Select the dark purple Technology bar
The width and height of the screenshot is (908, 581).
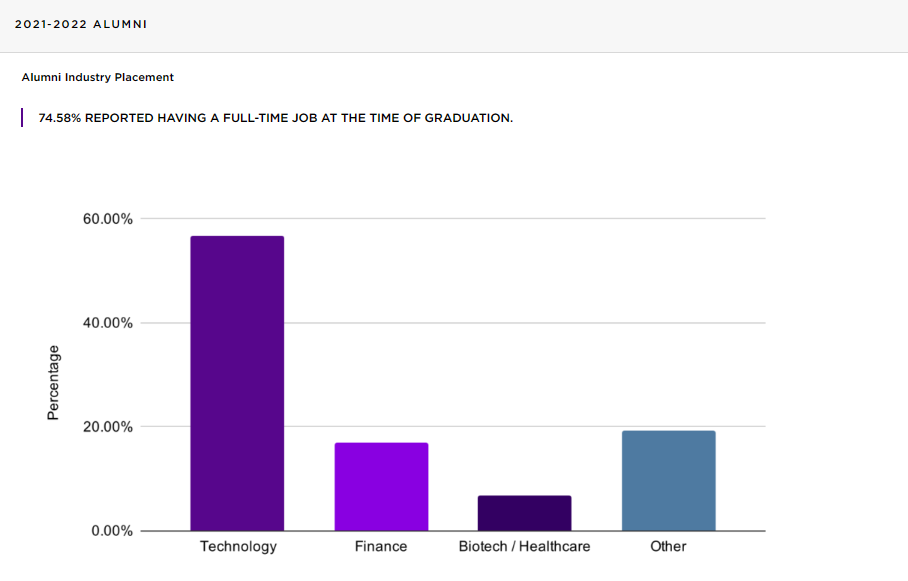(x=237, y=383)
